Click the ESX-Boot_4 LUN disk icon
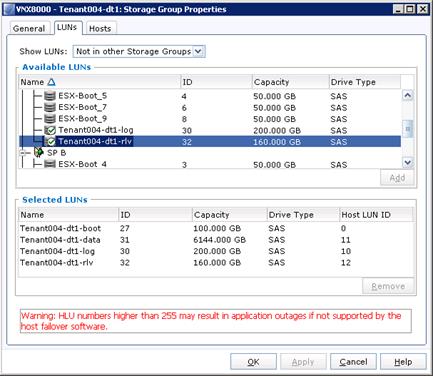 point(50,164)
